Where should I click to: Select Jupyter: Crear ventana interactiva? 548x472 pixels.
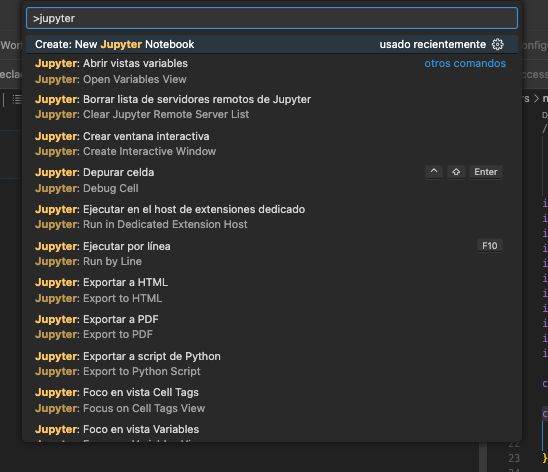pos(272,144)
